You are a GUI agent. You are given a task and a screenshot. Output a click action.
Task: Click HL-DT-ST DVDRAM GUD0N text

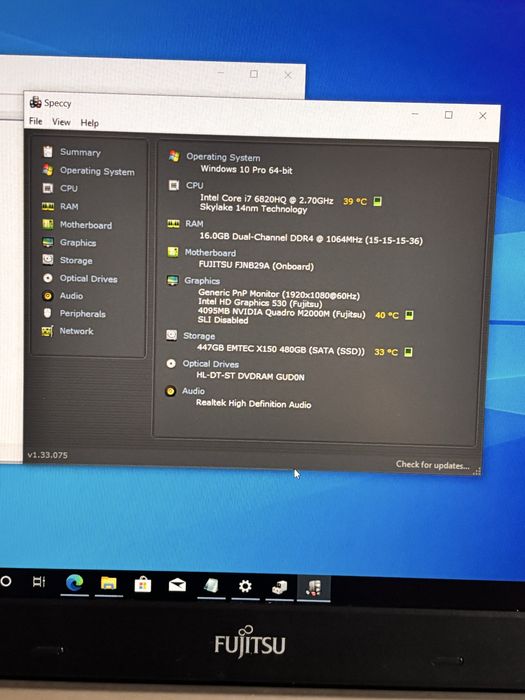[x=250, y=376]
